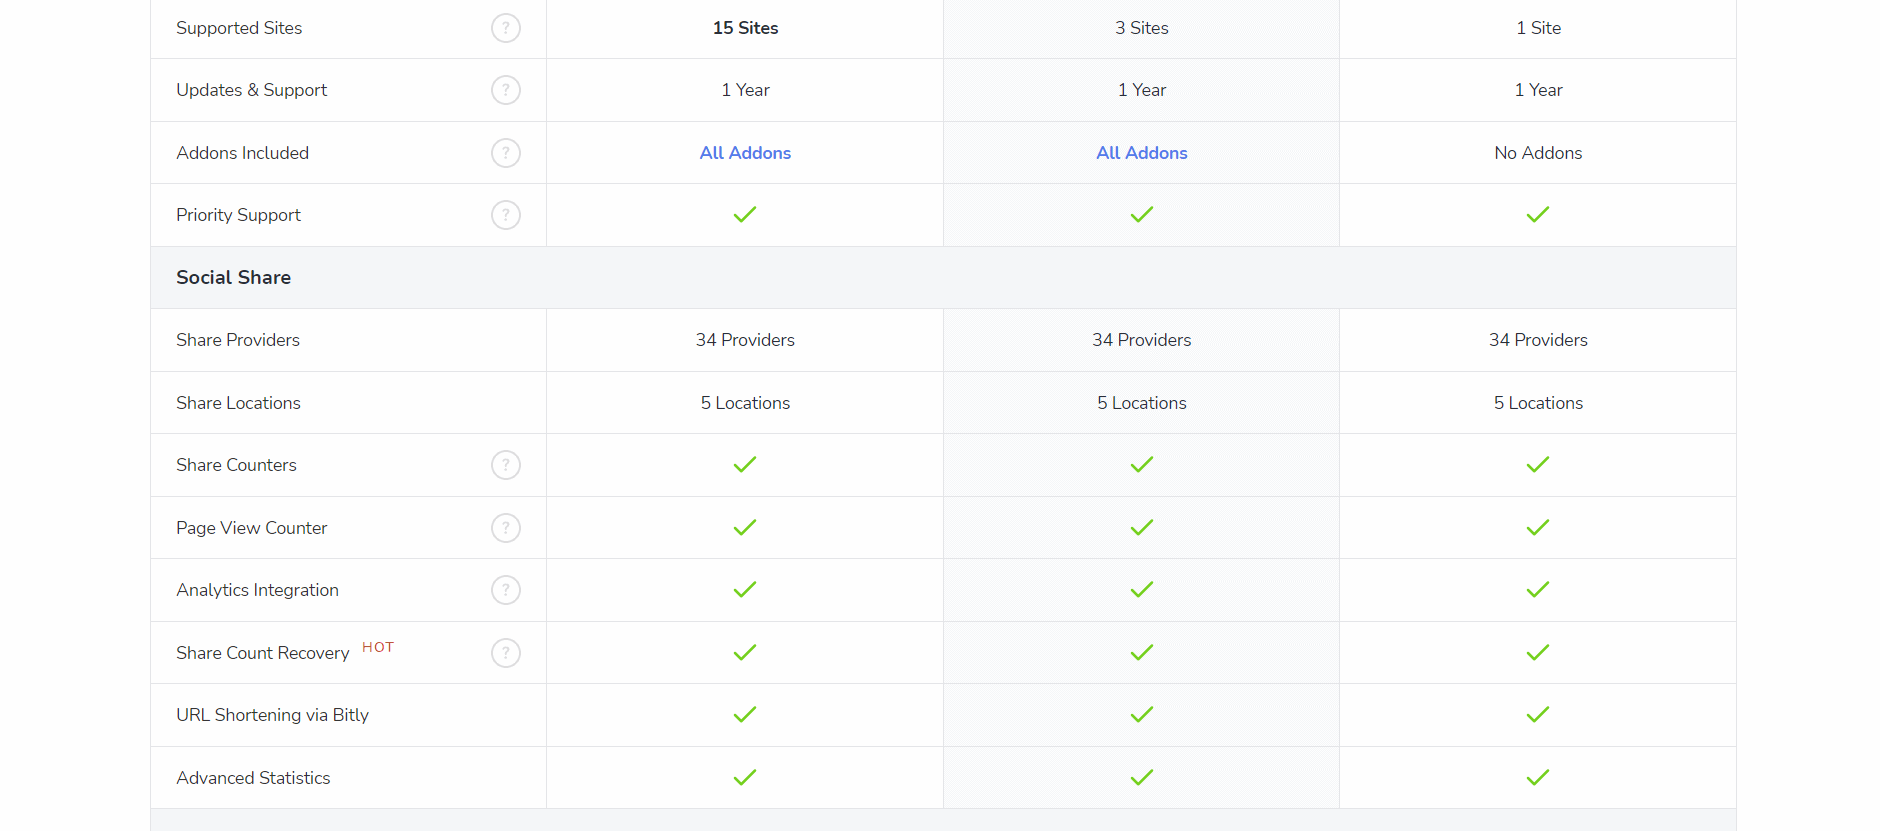Click 5 Locations in the 15 Sites column
Viewport: 1880px width, 831px height.
coord(745,403)
